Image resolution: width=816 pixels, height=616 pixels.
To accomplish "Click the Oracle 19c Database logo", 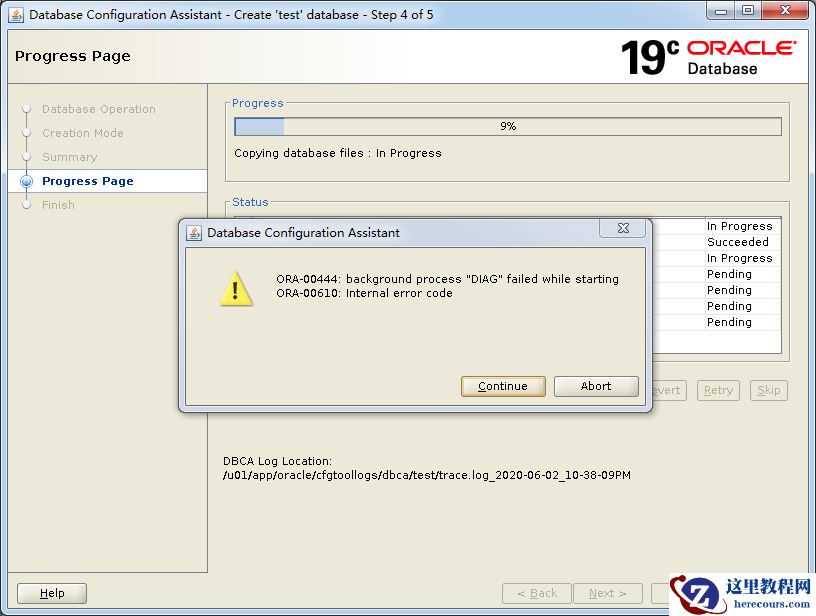I will 708,57.
